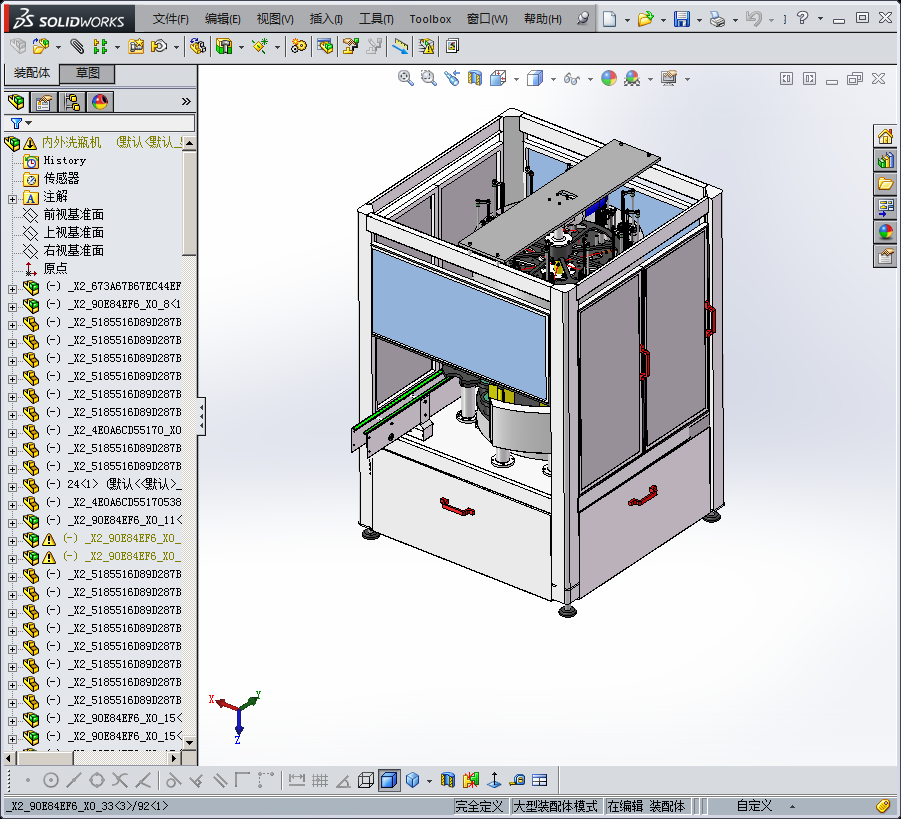
Task: Open the New document dropdown arrow
Action: point(627,20)
